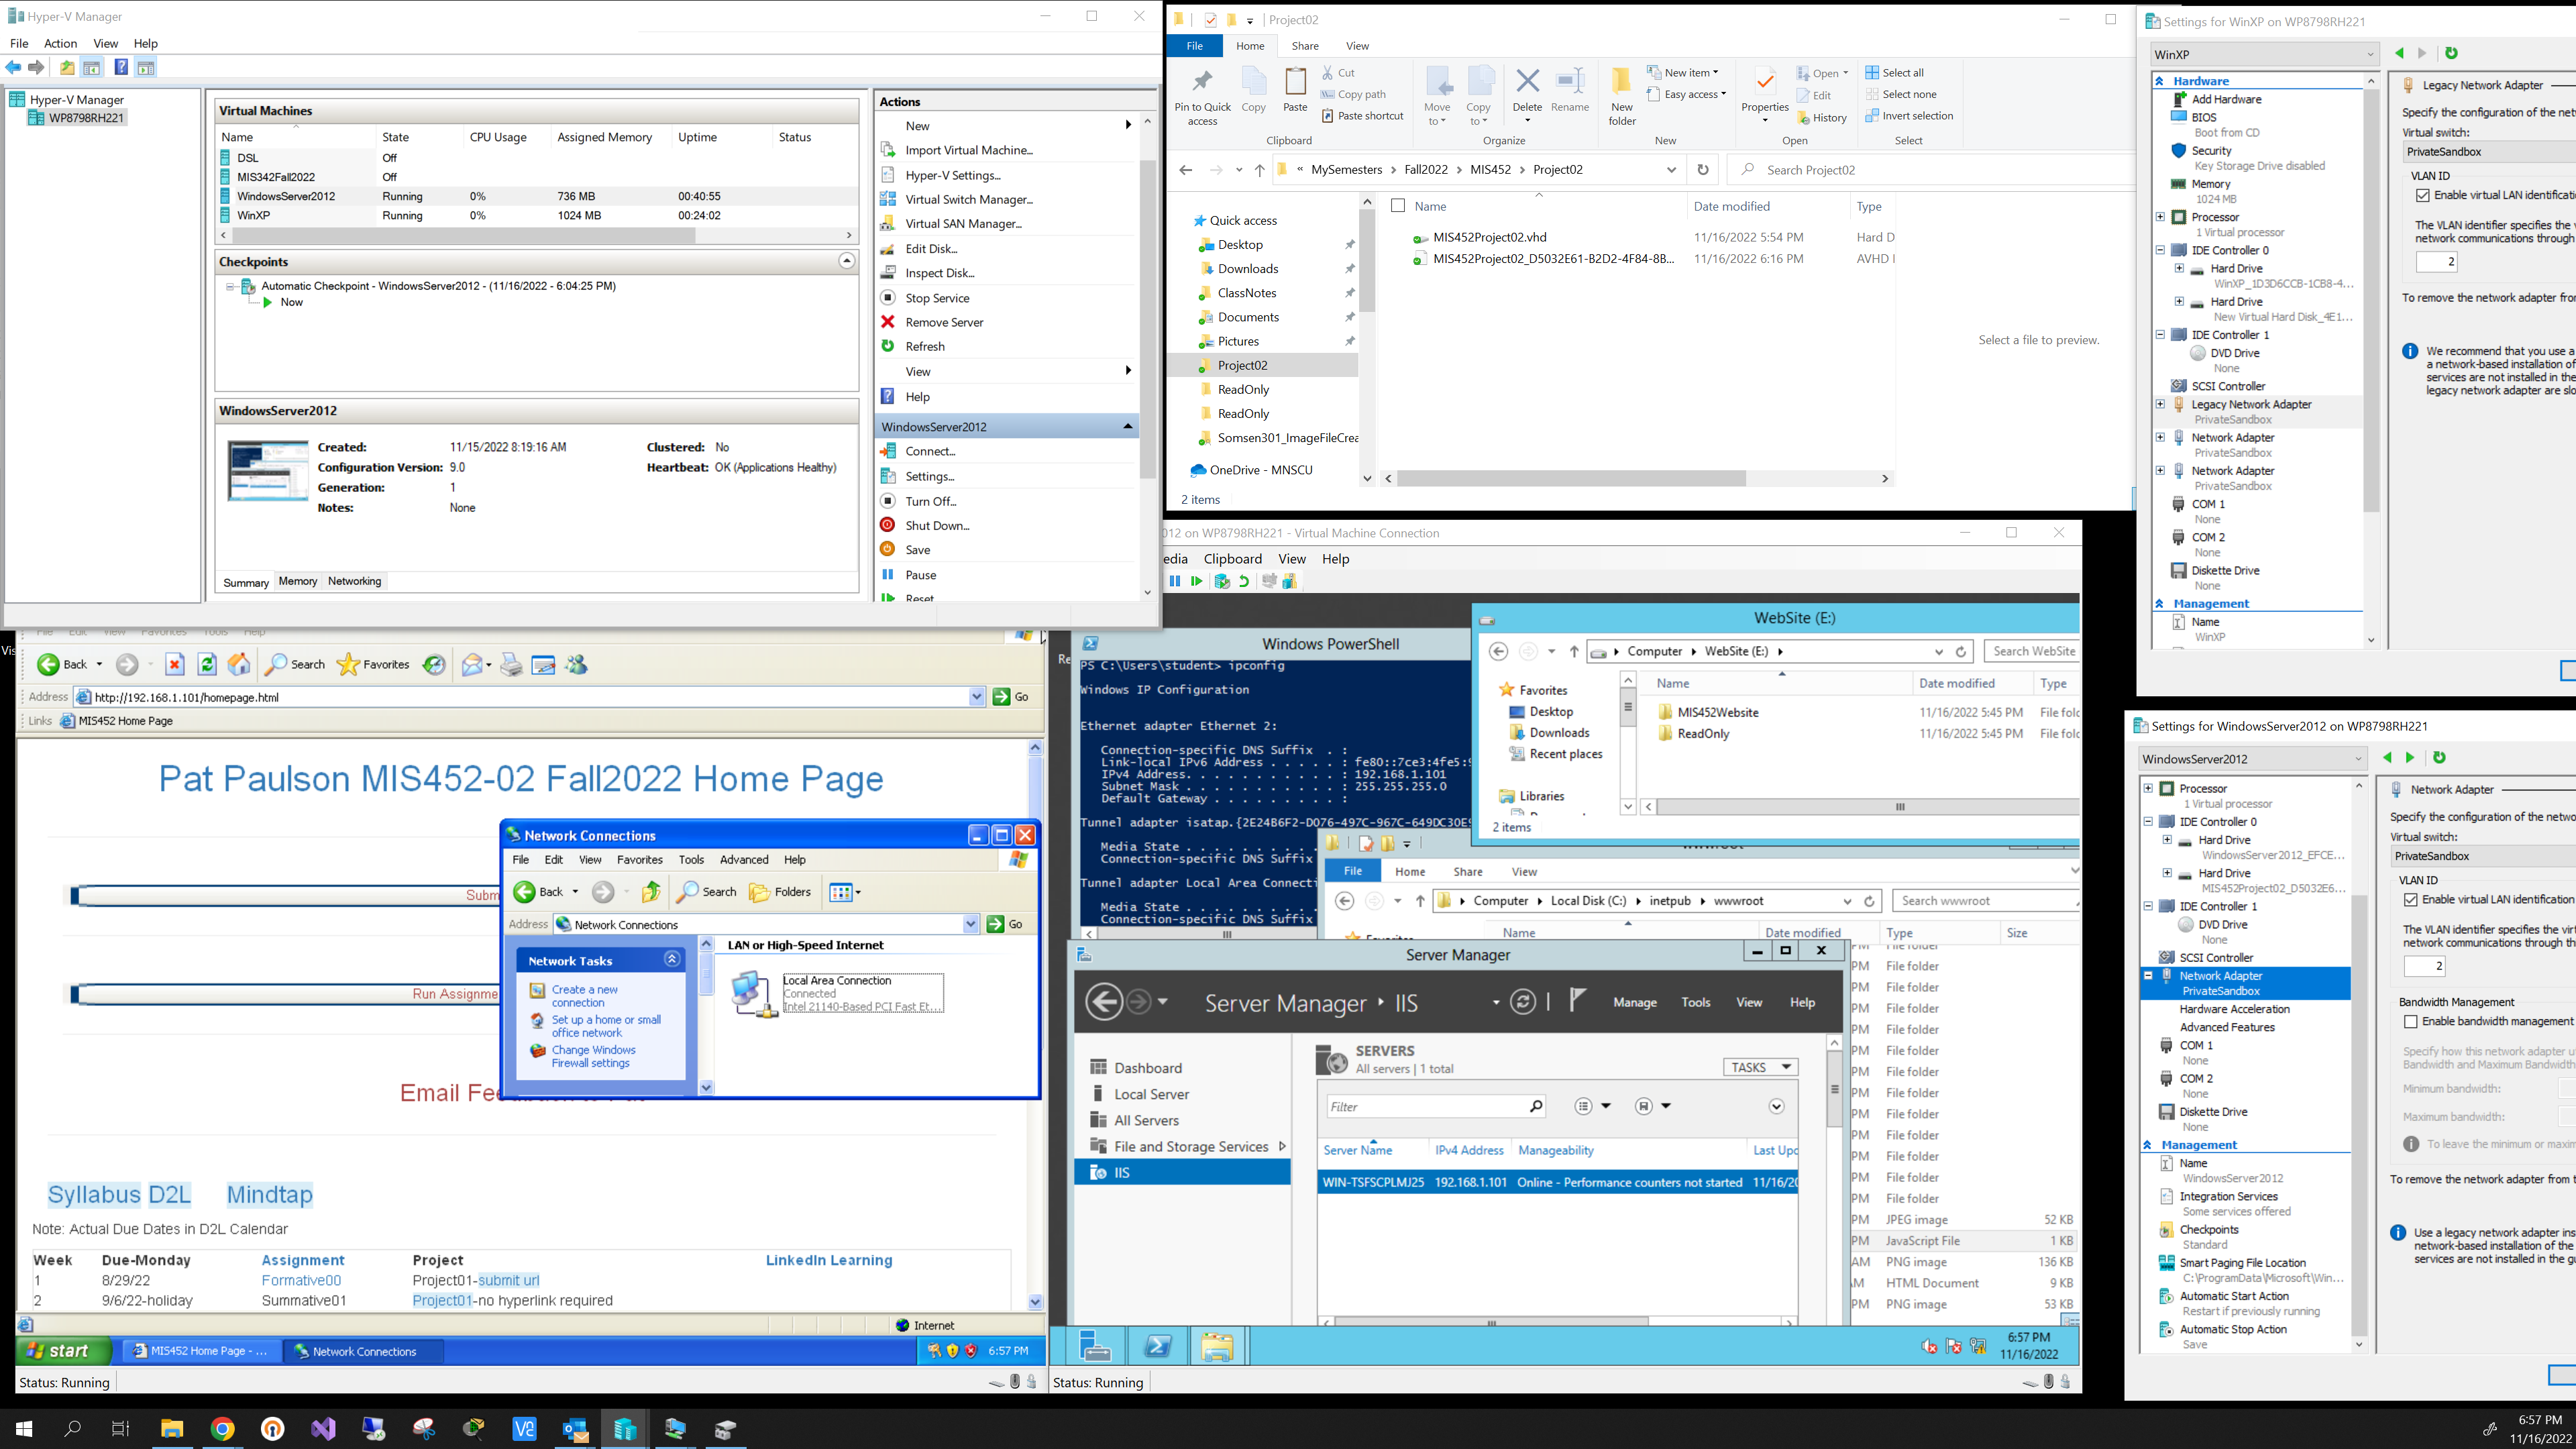
Task: Click Folders button in Network Connections toolbar
Action: [x=780, y=892]
